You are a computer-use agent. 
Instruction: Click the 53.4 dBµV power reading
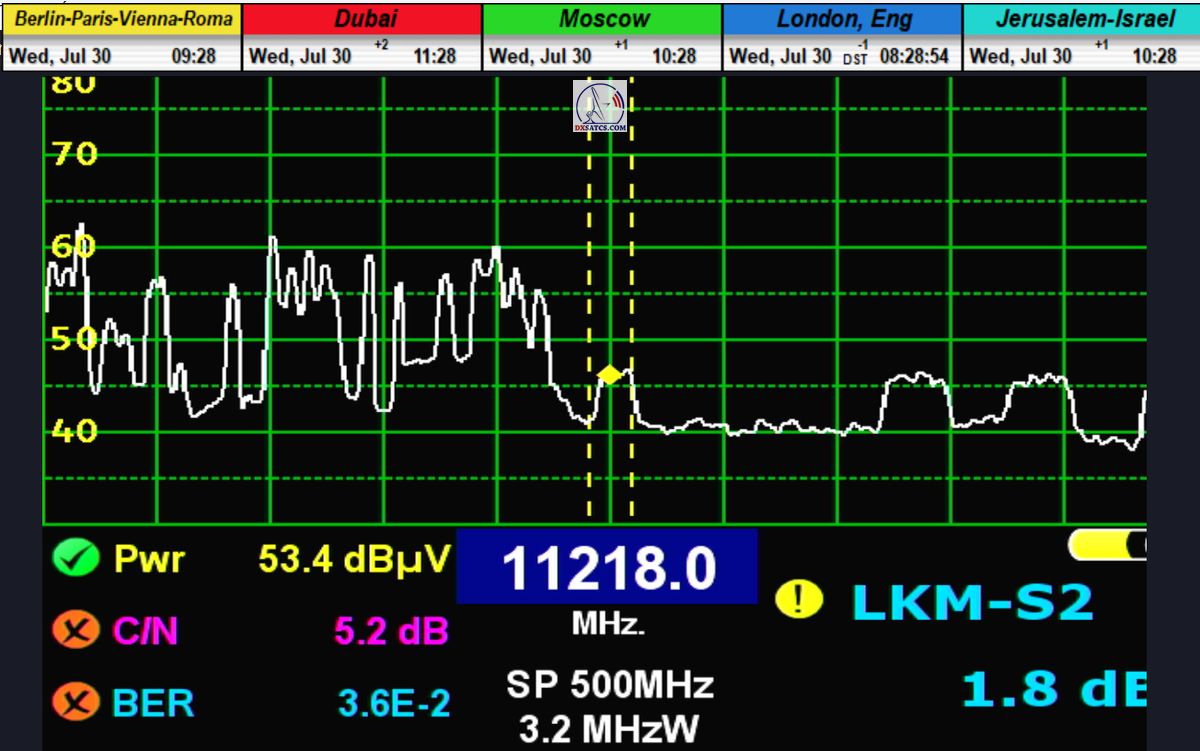click(x=354, y=559)
